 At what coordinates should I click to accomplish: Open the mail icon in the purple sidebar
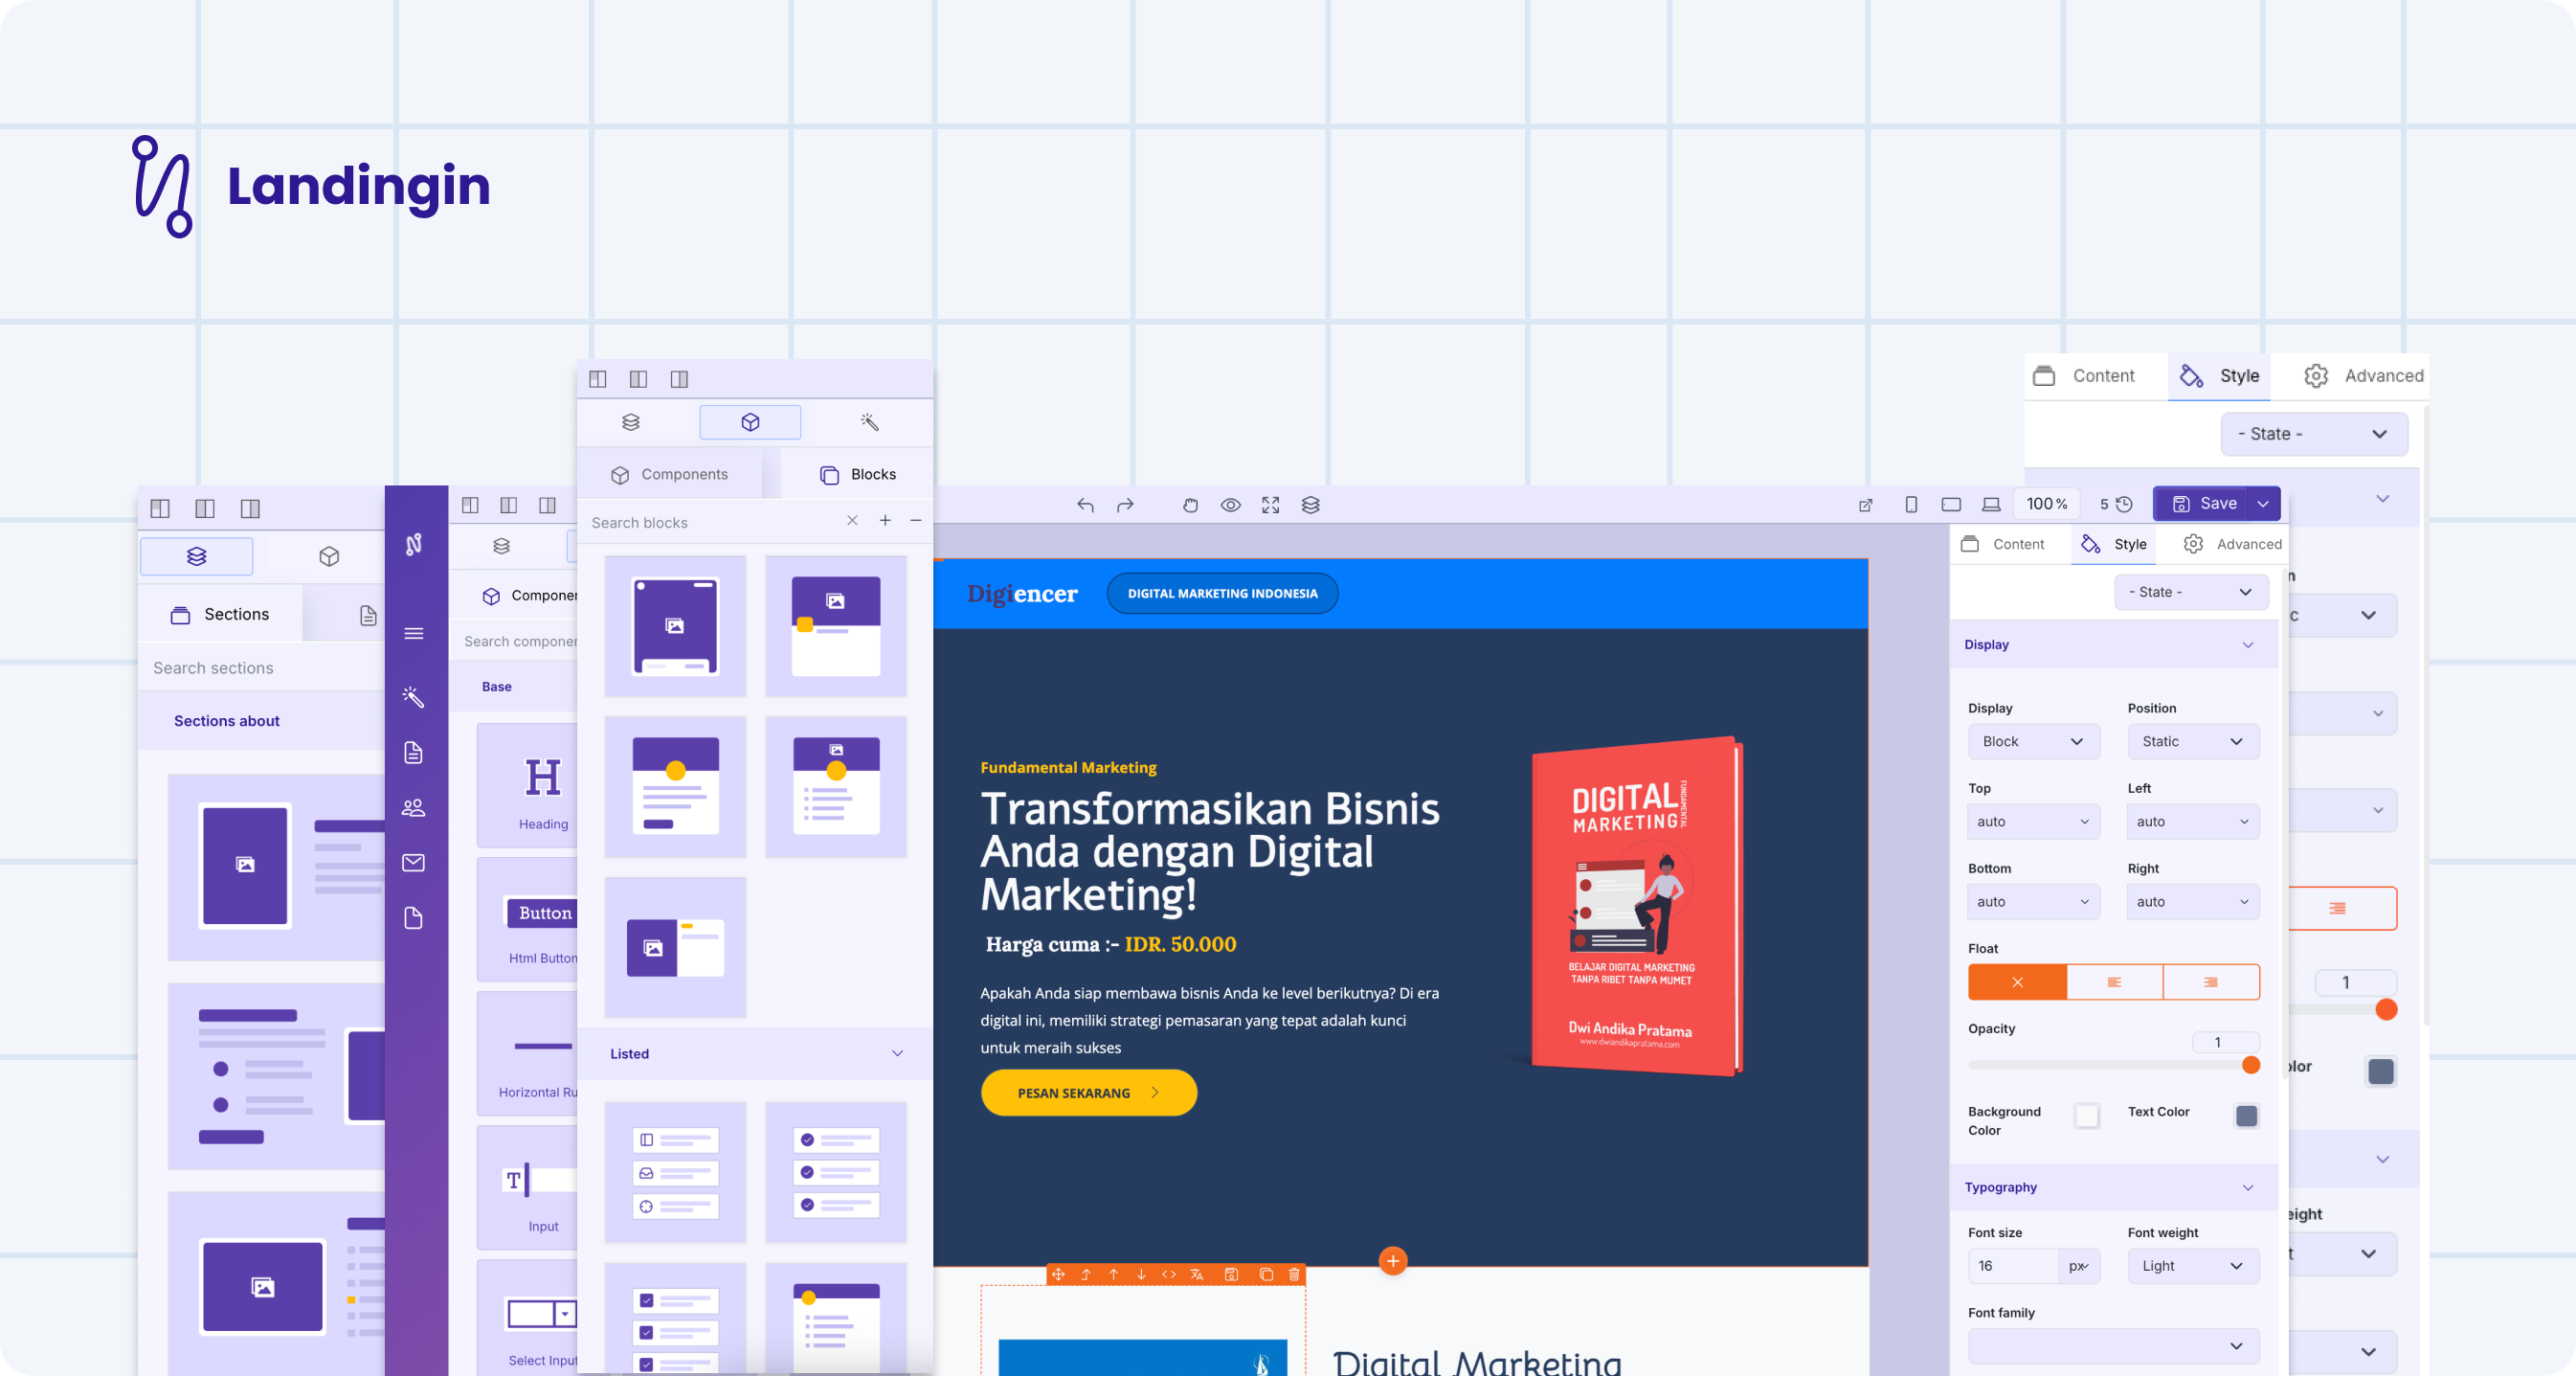tap(413, 863)
